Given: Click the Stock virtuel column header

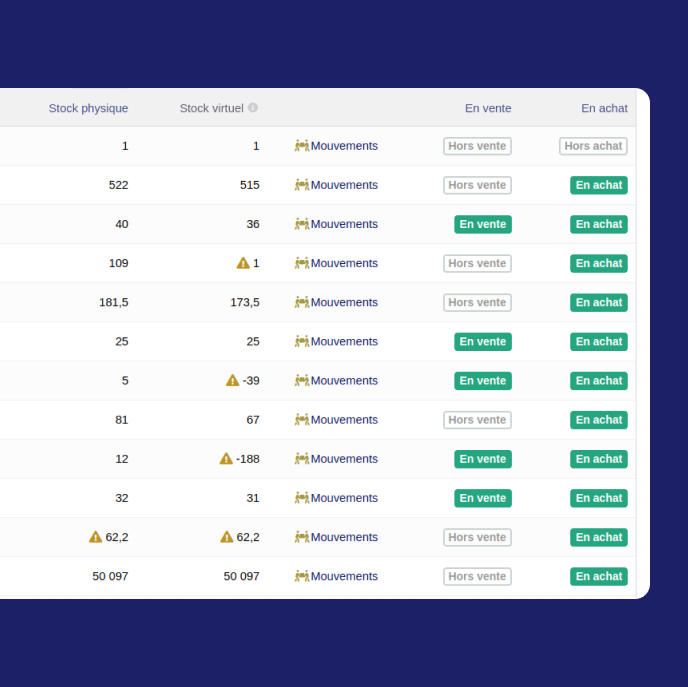Looking at the screenshot, I should point(211,108).
